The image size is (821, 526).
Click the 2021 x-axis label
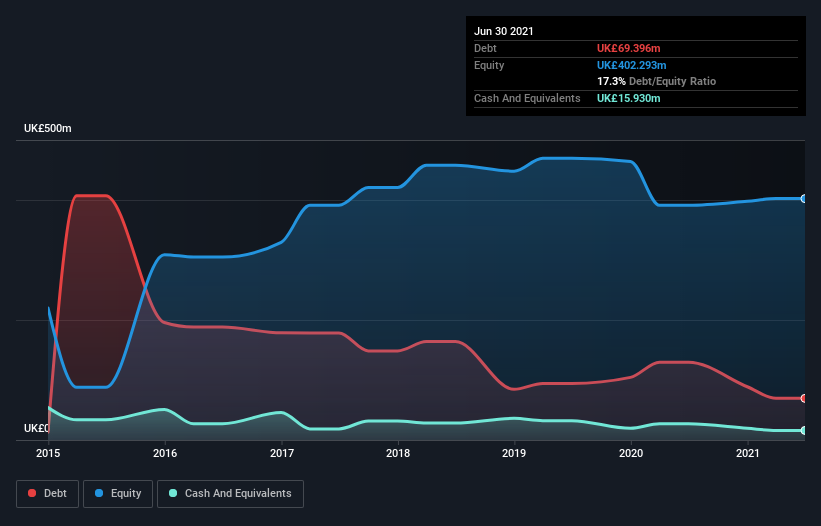(748, 453)
